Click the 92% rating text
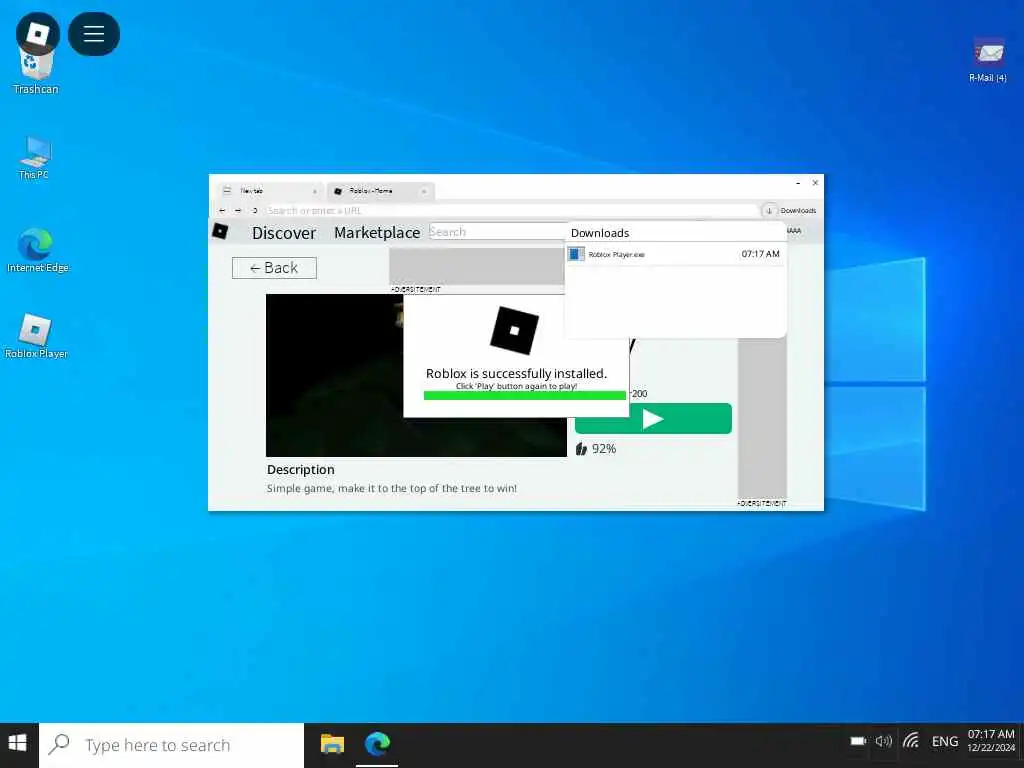This screenshot has width=1024, height=768. [604, 449]
